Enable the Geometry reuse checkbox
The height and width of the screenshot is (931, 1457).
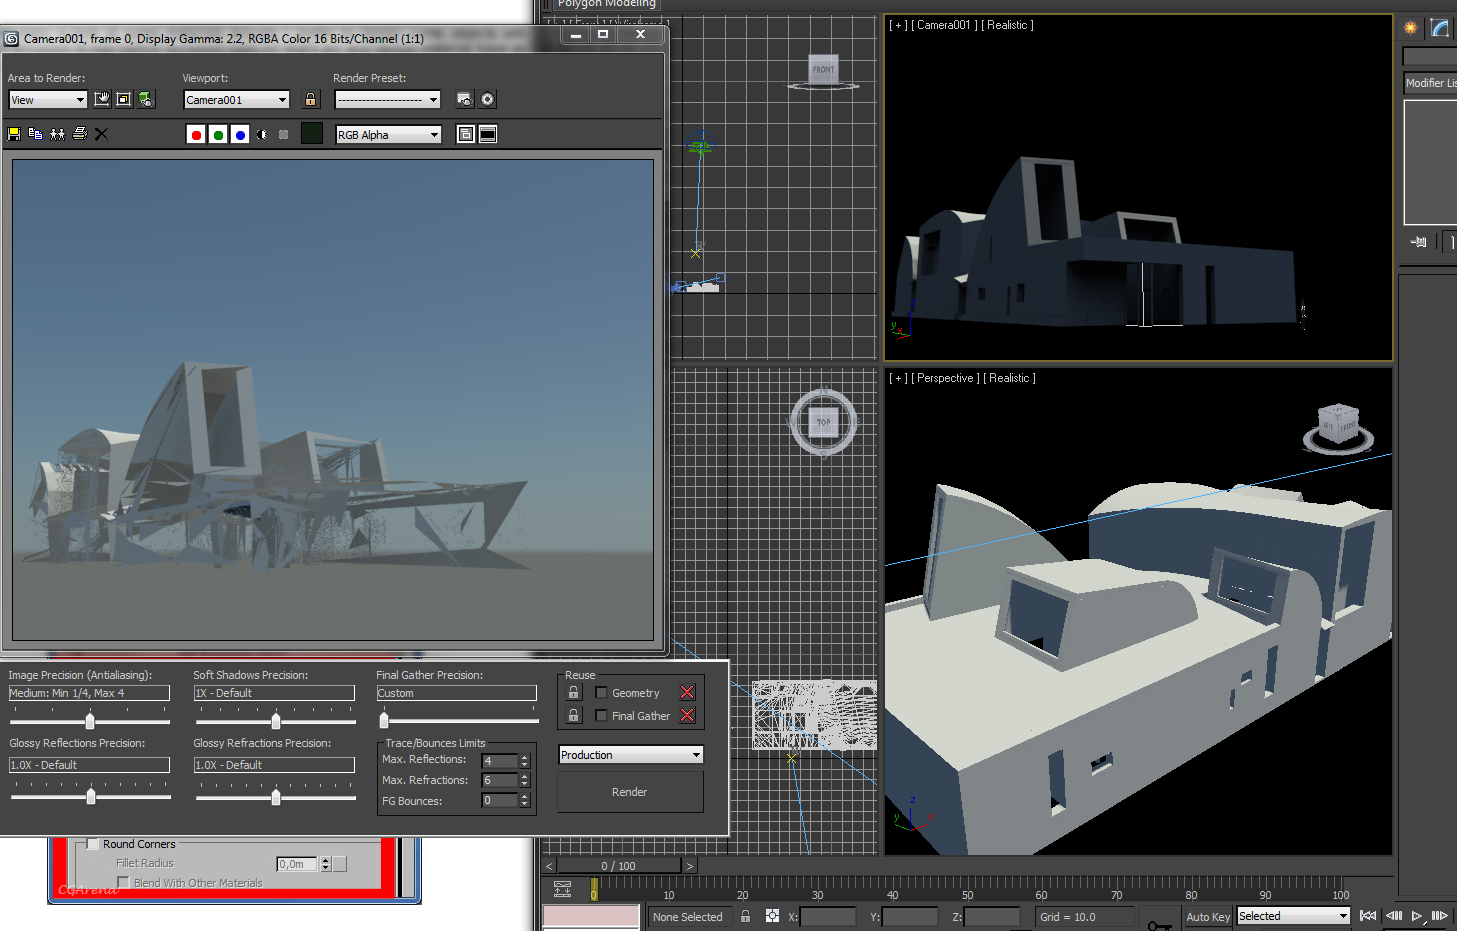[x=601, y=692]
